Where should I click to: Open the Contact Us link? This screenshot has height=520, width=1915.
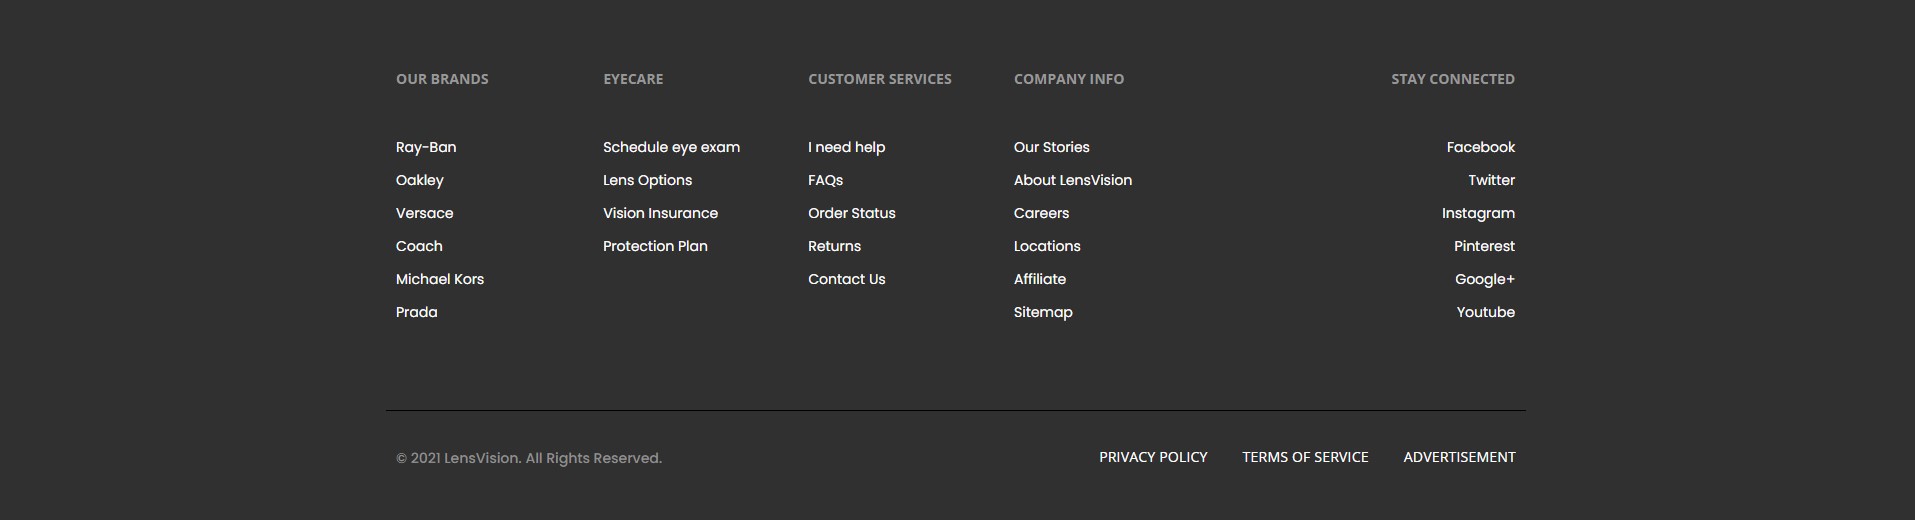[846, 279]
